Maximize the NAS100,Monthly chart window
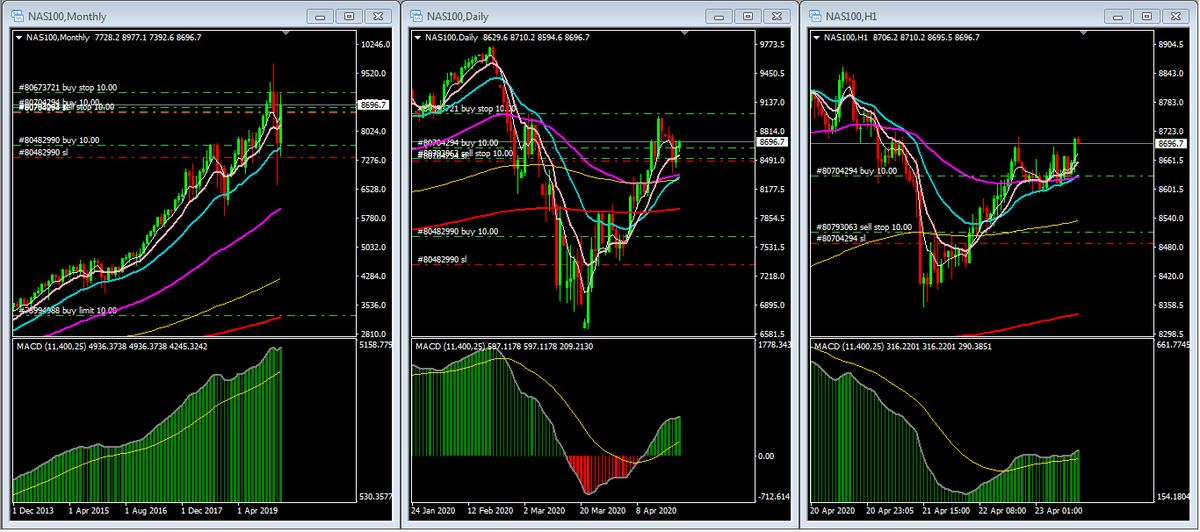This screenshot has height=532, width=1200. (349, 16)
